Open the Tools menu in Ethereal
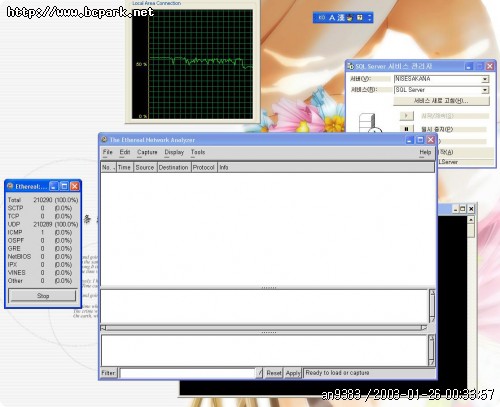The image size is (500, 407). click(x=198, y=152)
